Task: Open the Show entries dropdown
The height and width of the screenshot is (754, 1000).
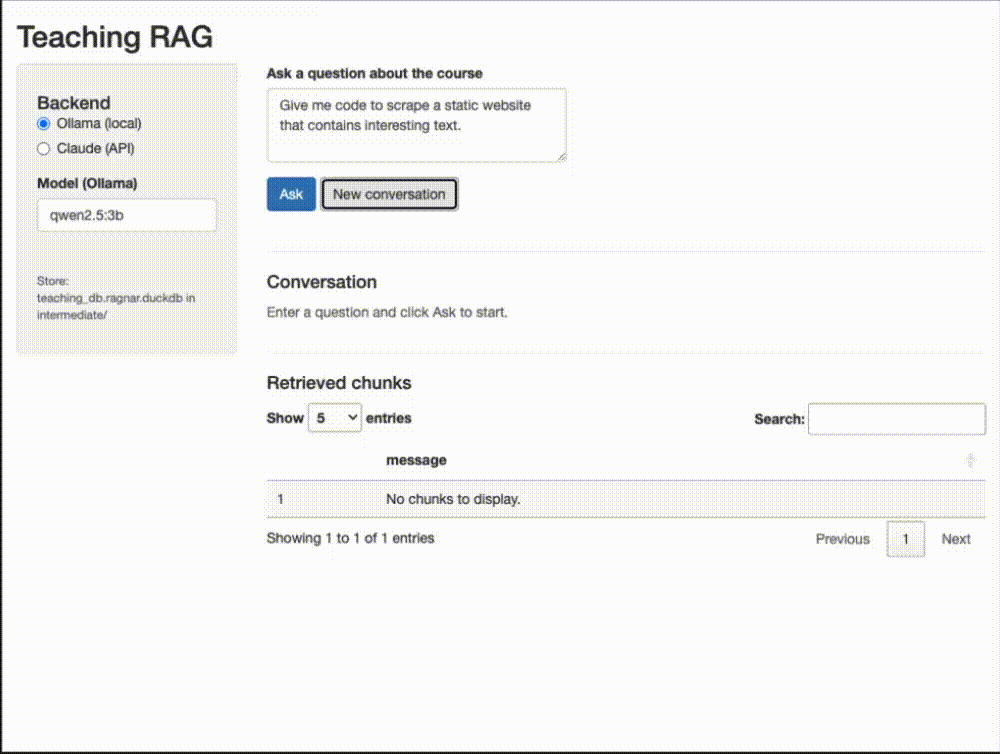Action: (x=334, y=418)
